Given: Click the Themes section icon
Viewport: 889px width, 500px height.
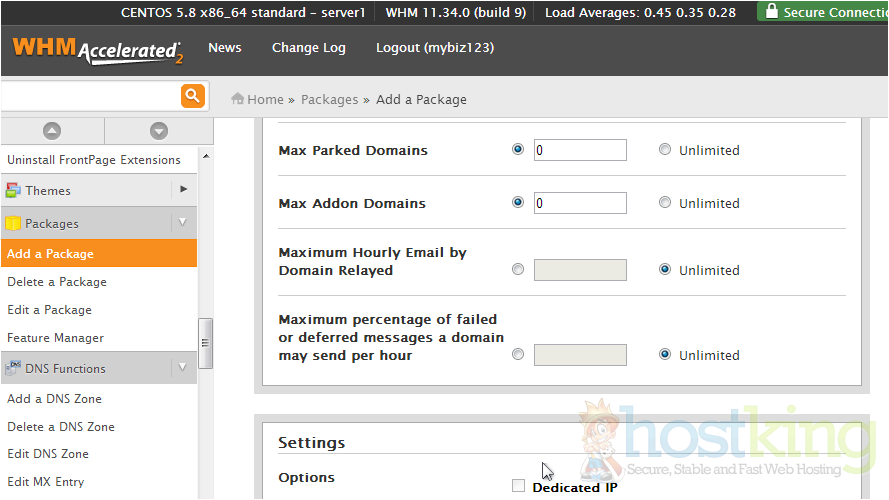Looking at the screenshot, I should pos(13,190).
